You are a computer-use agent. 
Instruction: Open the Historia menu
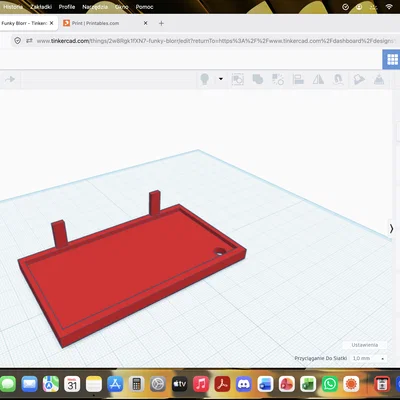click(x=13, y=7)
